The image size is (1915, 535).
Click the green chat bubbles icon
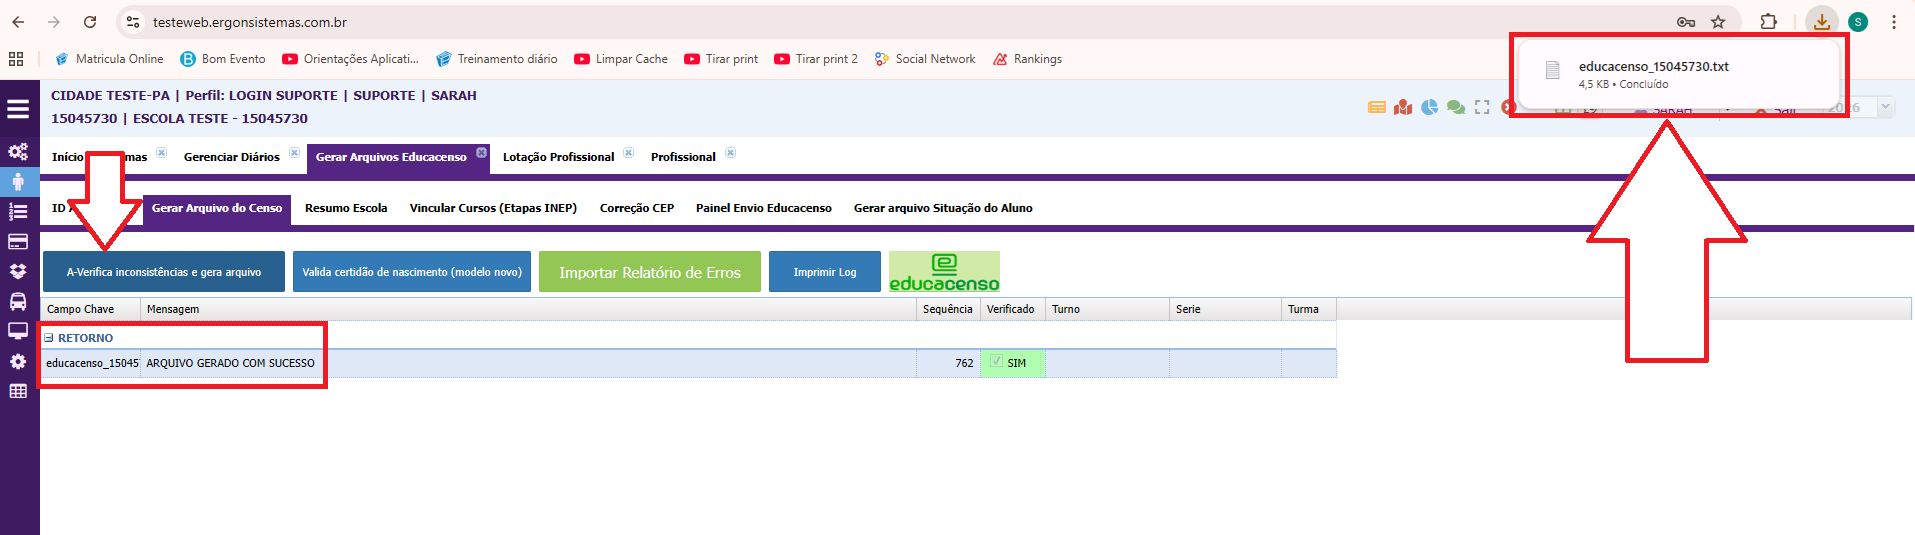coord(1455,107)
